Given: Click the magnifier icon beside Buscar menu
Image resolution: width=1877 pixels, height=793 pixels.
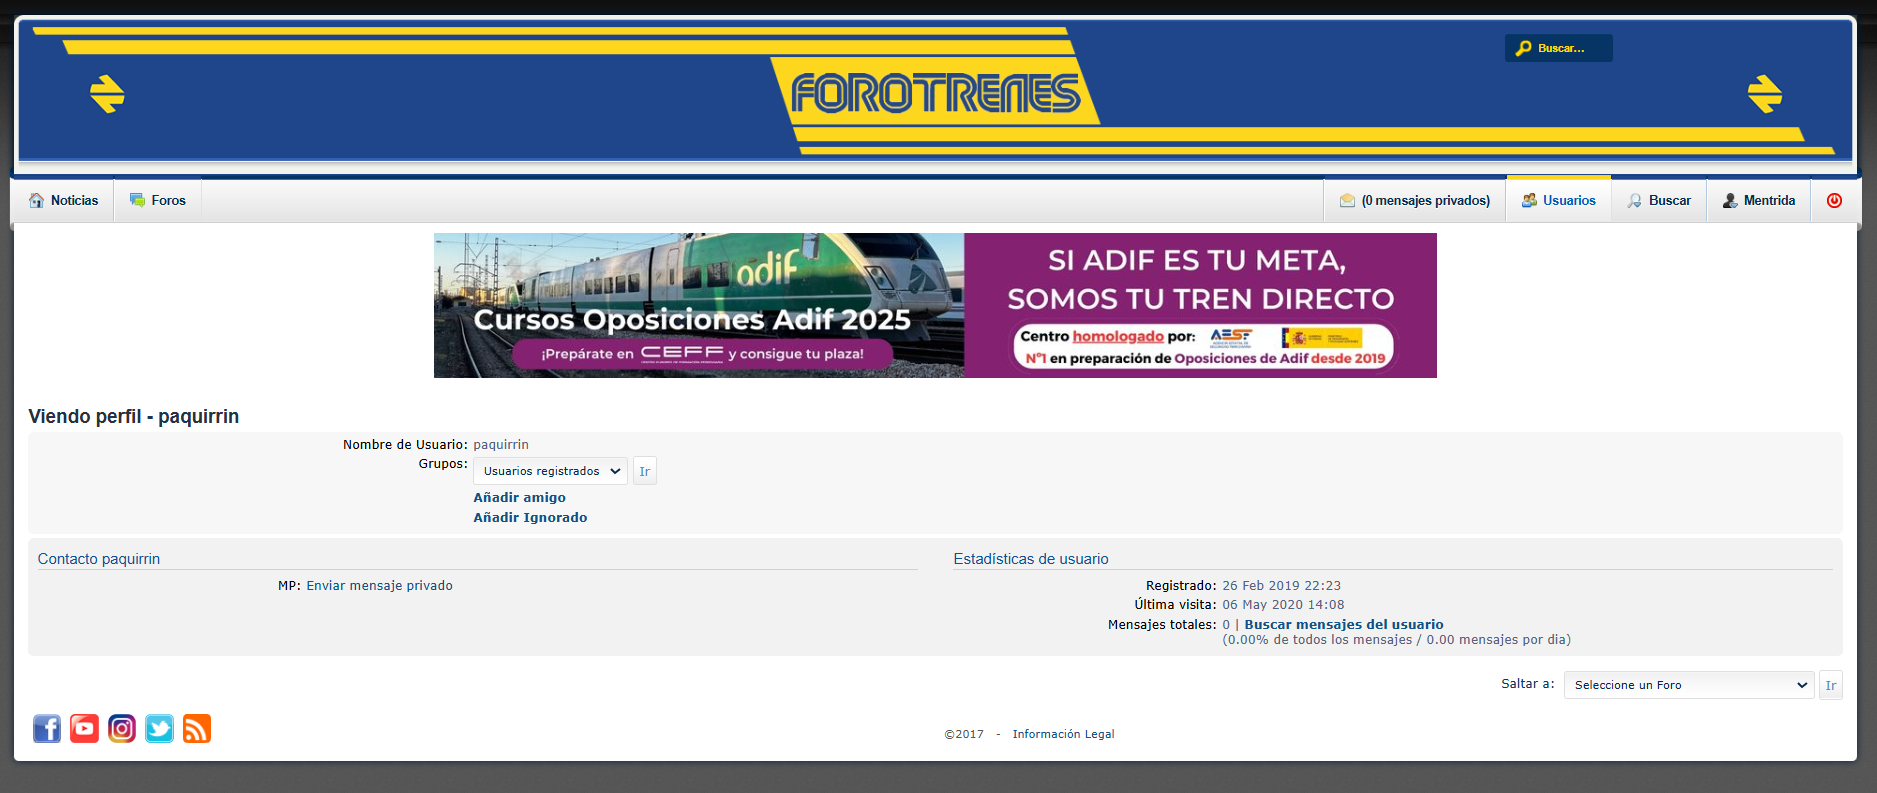Looking at the screenshot, I should tap(1634, 200).
